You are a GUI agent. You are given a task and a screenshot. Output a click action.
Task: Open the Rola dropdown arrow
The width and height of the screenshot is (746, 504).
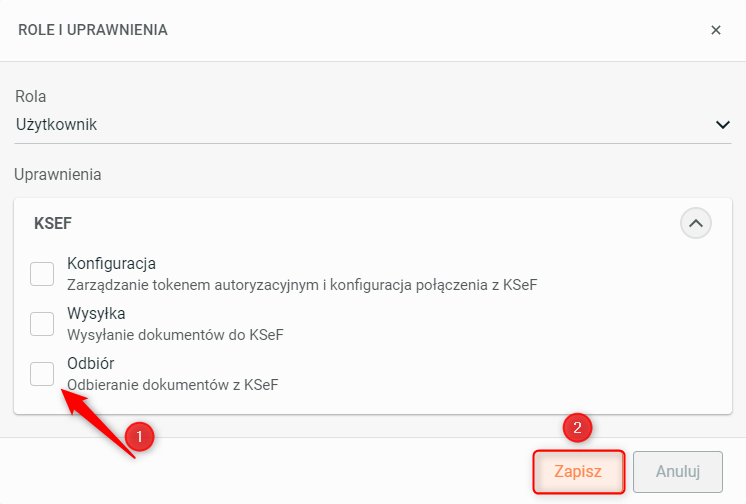[x=722, y=125]
